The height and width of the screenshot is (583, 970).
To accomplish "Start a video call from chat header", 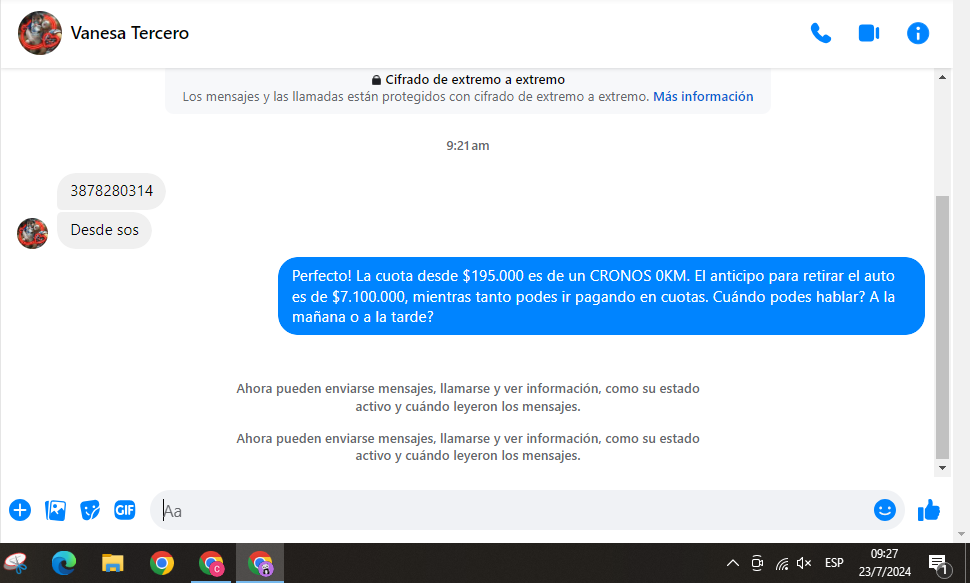I will [868, 33].
